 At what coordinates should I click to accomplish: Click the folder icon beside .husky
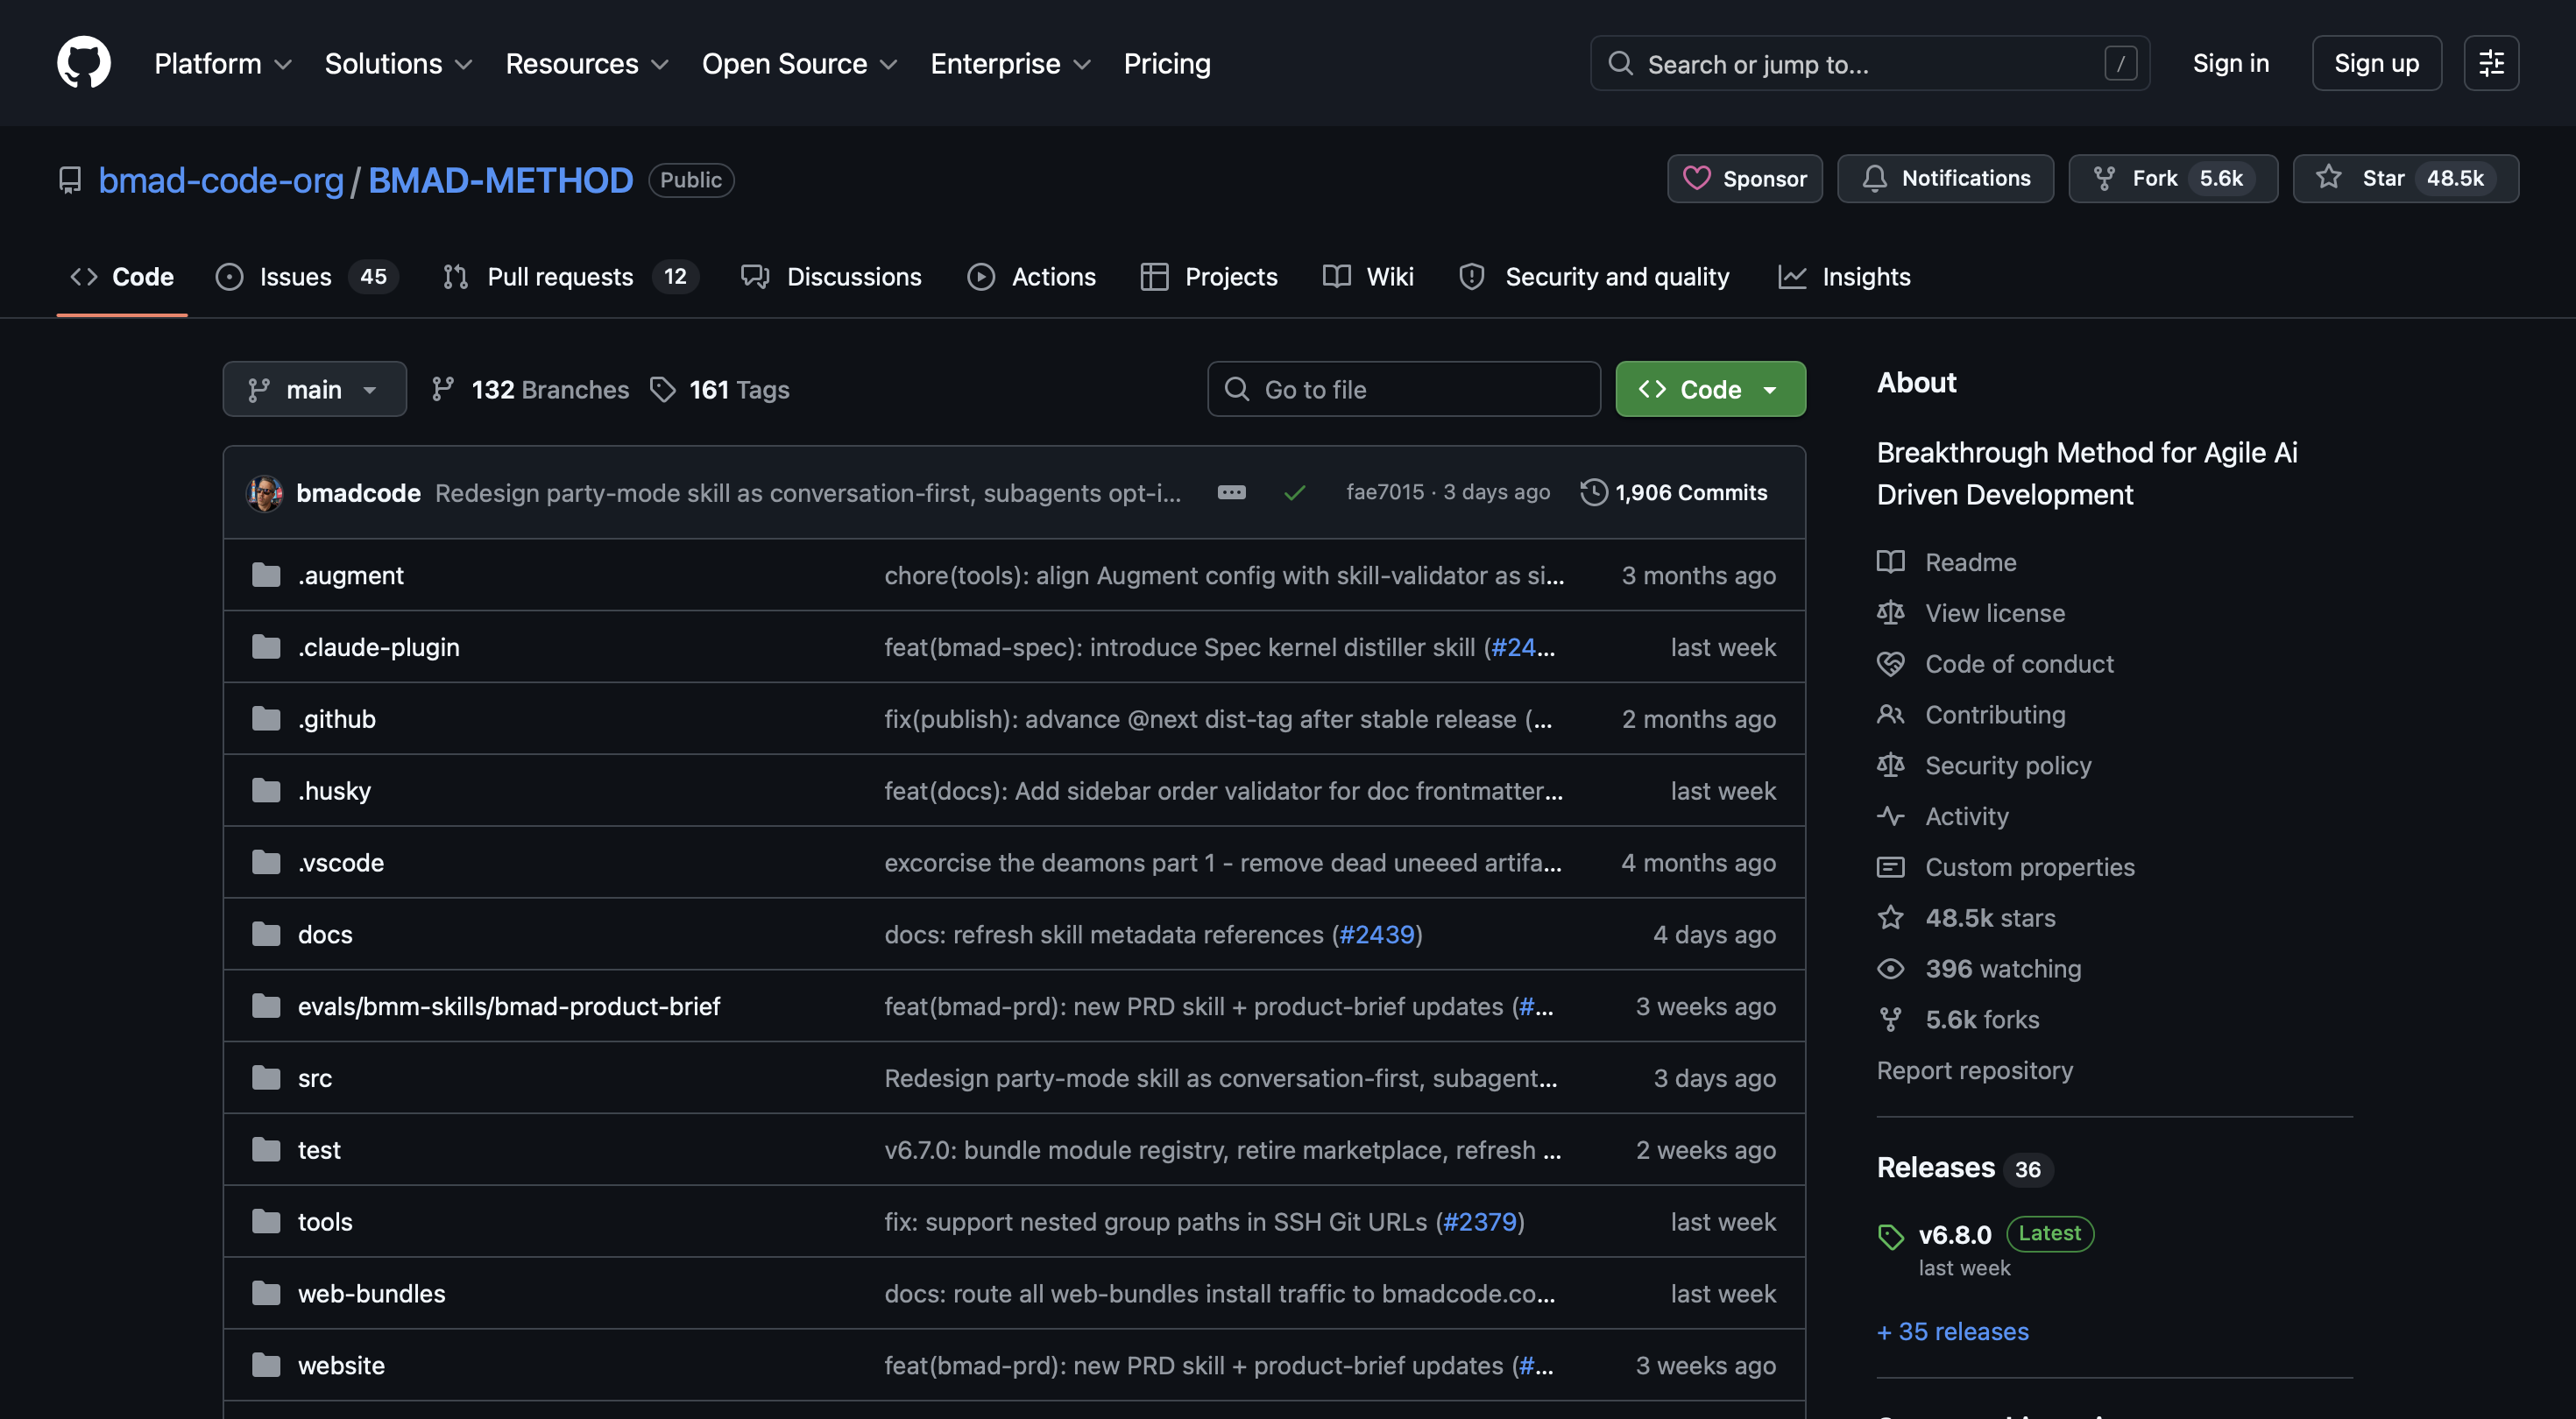click(x=266, y=790)
